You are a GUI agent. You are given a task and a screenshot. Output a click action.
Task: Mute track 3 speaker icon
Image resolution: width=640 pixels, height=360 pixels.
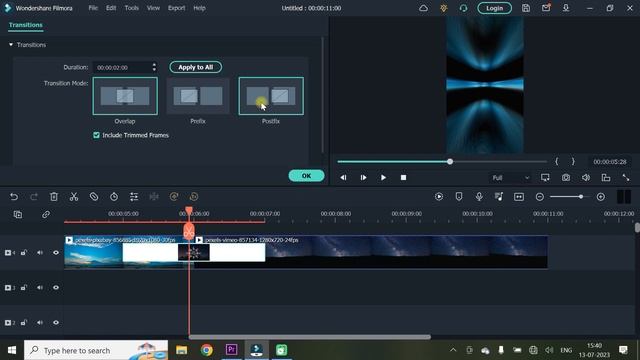pos(40,288)
